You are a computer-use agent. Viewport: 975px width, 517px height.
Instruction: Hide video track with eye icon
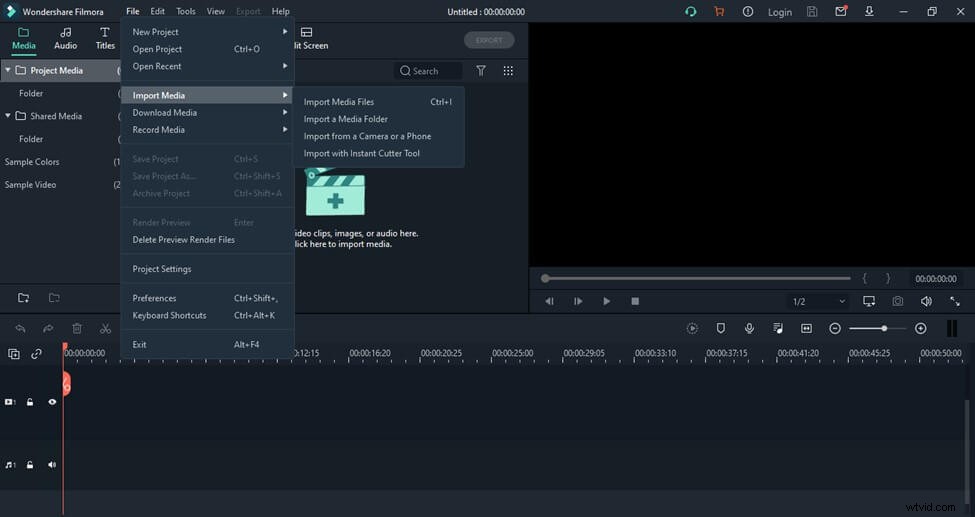[52, 403]
